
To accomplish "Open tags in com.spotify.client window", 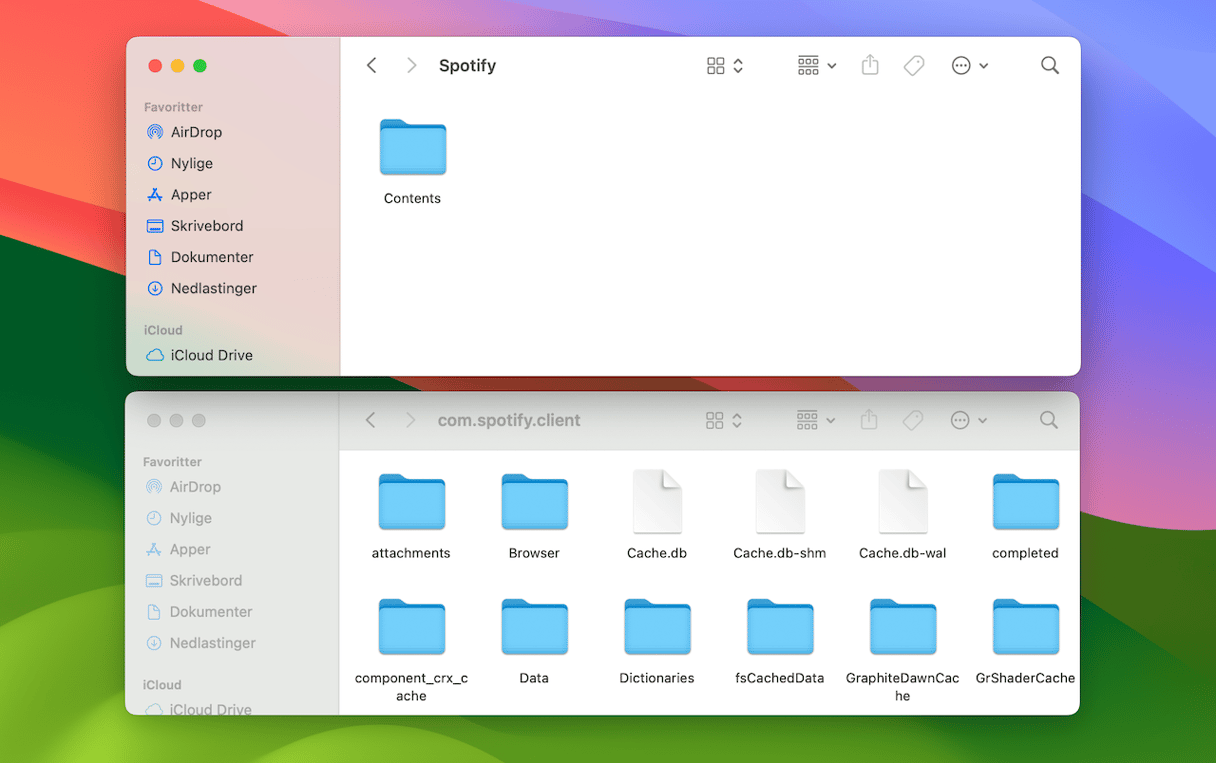I will coord(913,420).
